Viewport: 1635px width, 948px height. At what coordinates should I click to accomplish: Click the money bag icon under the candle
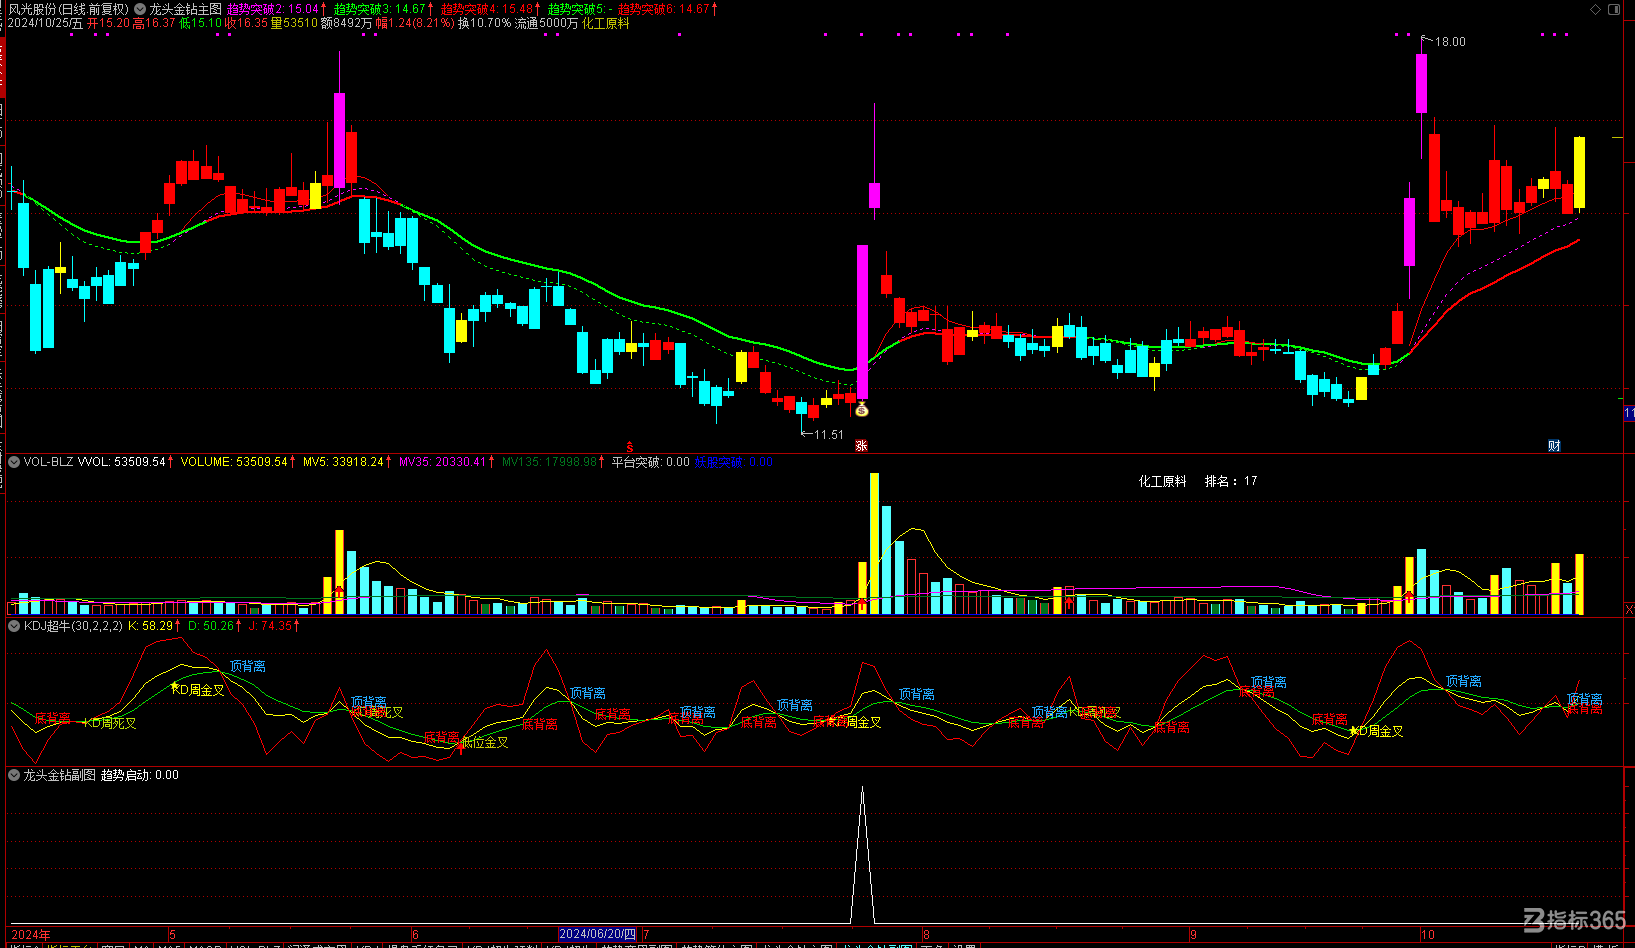862,409
